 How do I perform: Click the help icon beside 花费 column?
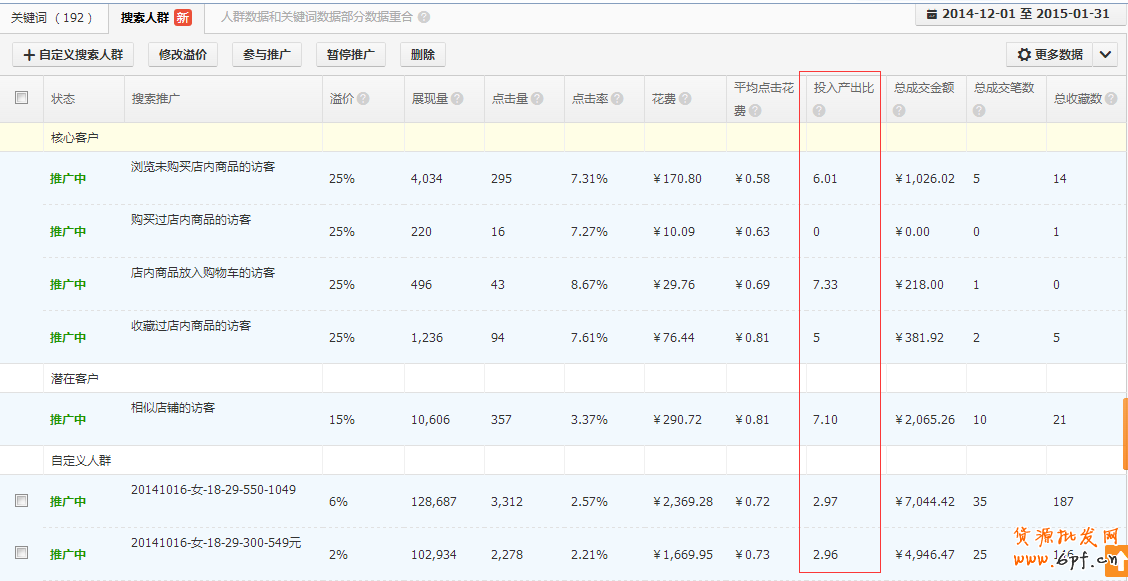pos(684,99)
